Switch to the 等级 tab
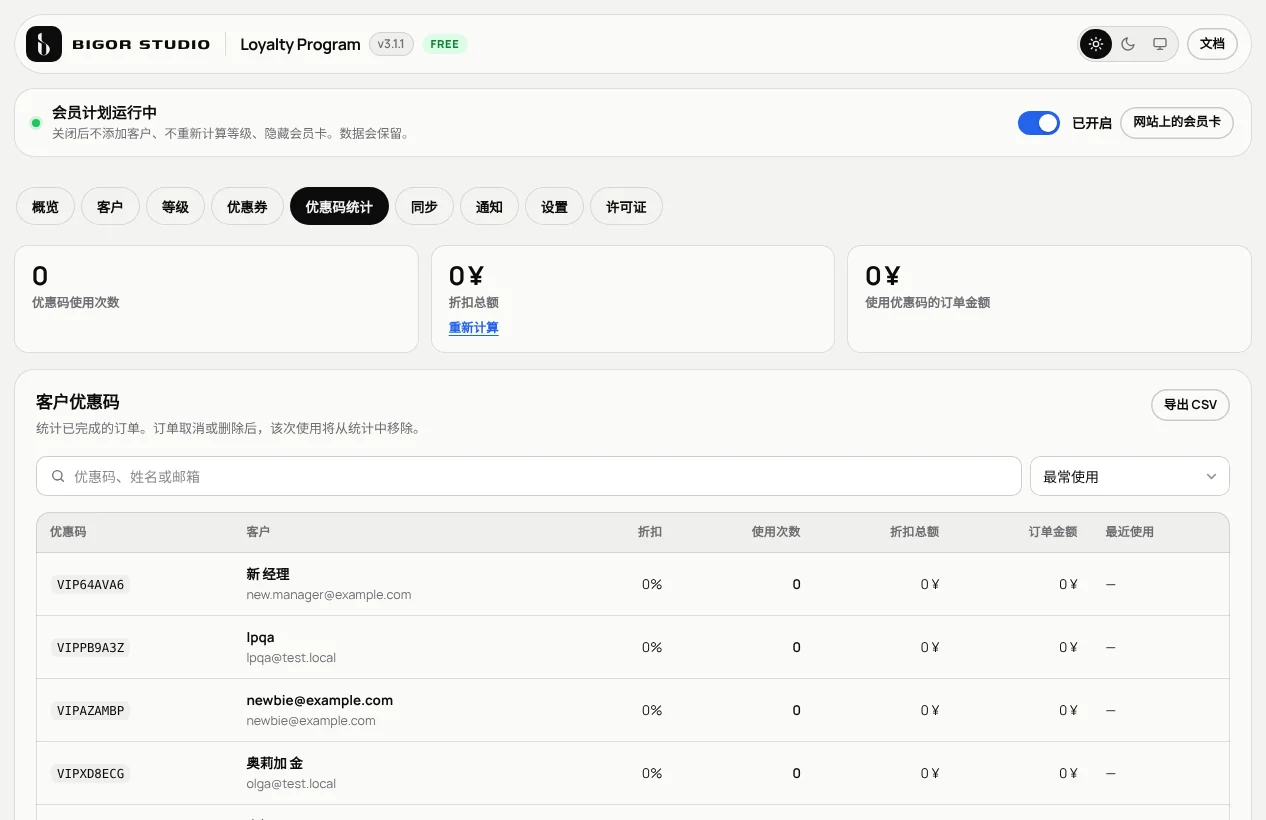The image size is (1266, 820). point(175,207)
